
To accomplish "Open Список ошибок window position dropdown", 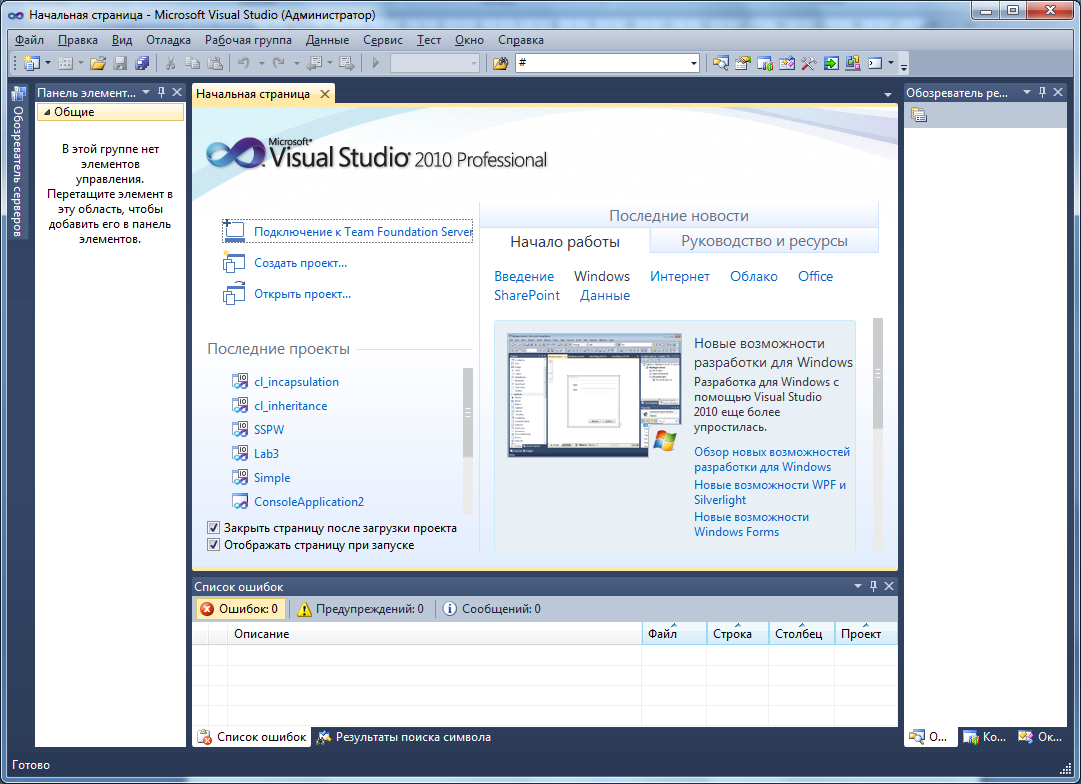I will pyautogui.click(x=858, y=586).
